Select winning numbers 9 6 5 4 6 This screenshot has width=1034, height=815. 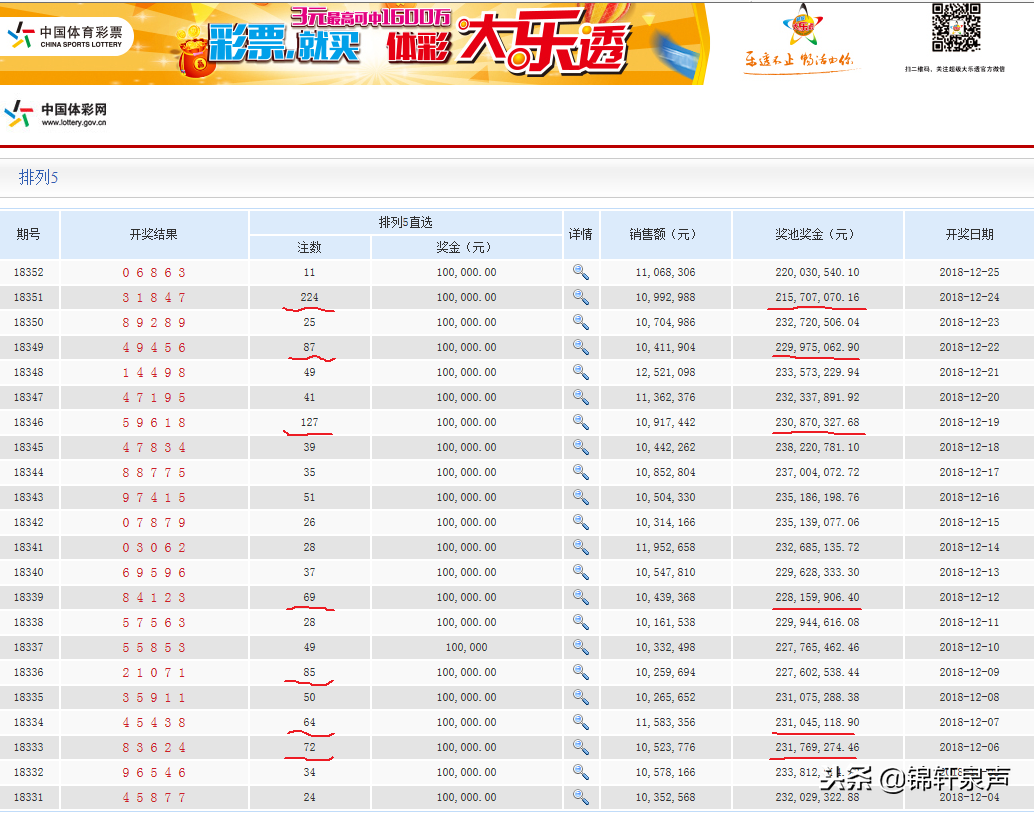tap(154, 772)
